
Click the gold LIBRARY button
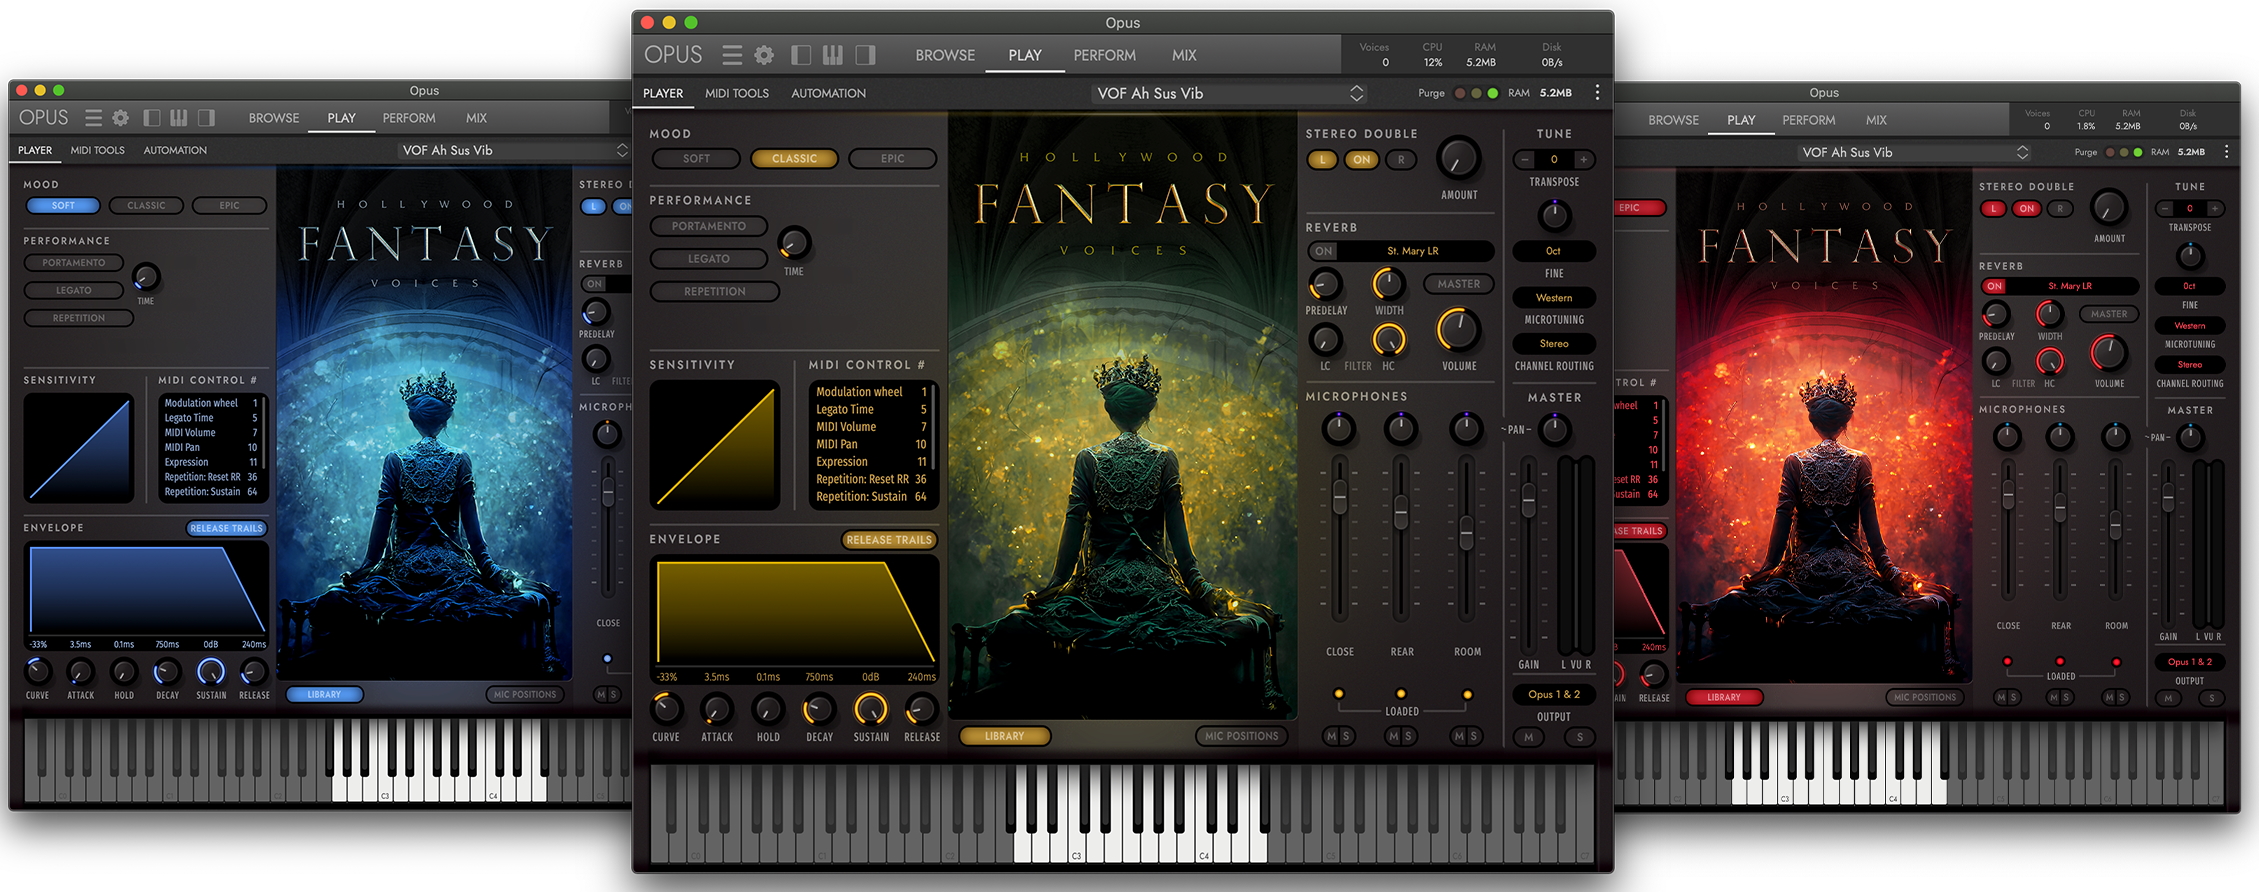[1004, 736]
